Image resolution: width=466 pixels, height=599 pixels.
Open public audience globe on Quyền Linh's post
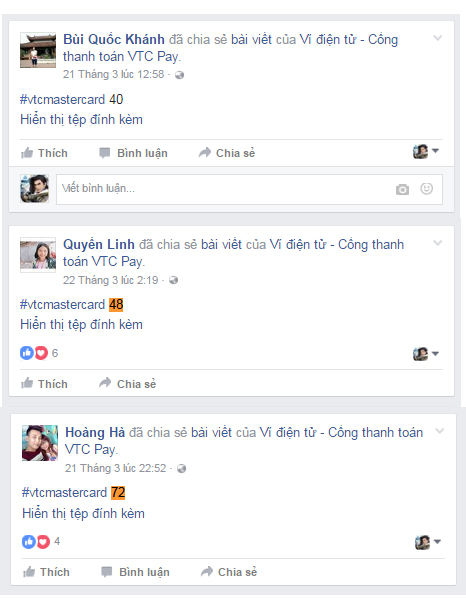[173, 280]
